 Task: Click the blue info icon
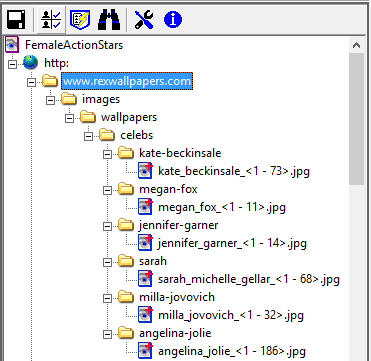click(173, 20)
